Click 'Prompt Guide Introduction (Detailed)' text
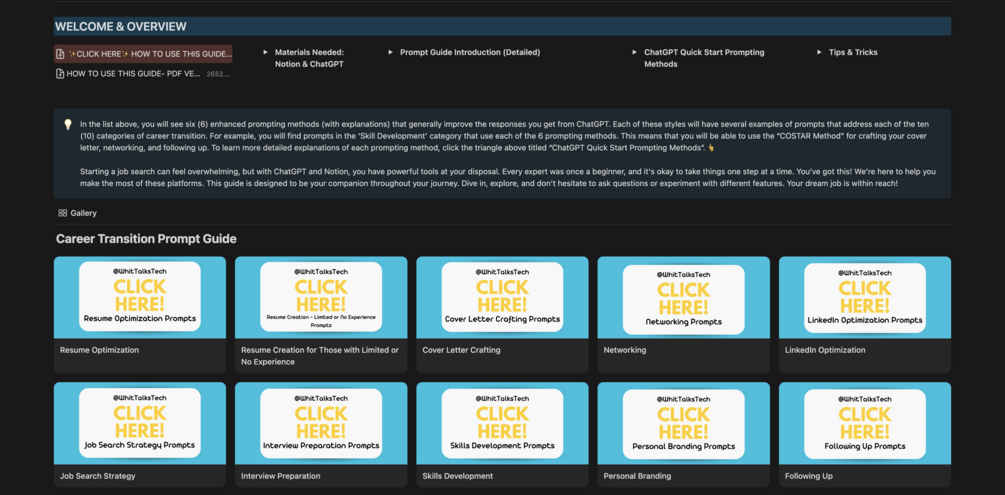Screen dimensions: 1005x495 [470, 53]
